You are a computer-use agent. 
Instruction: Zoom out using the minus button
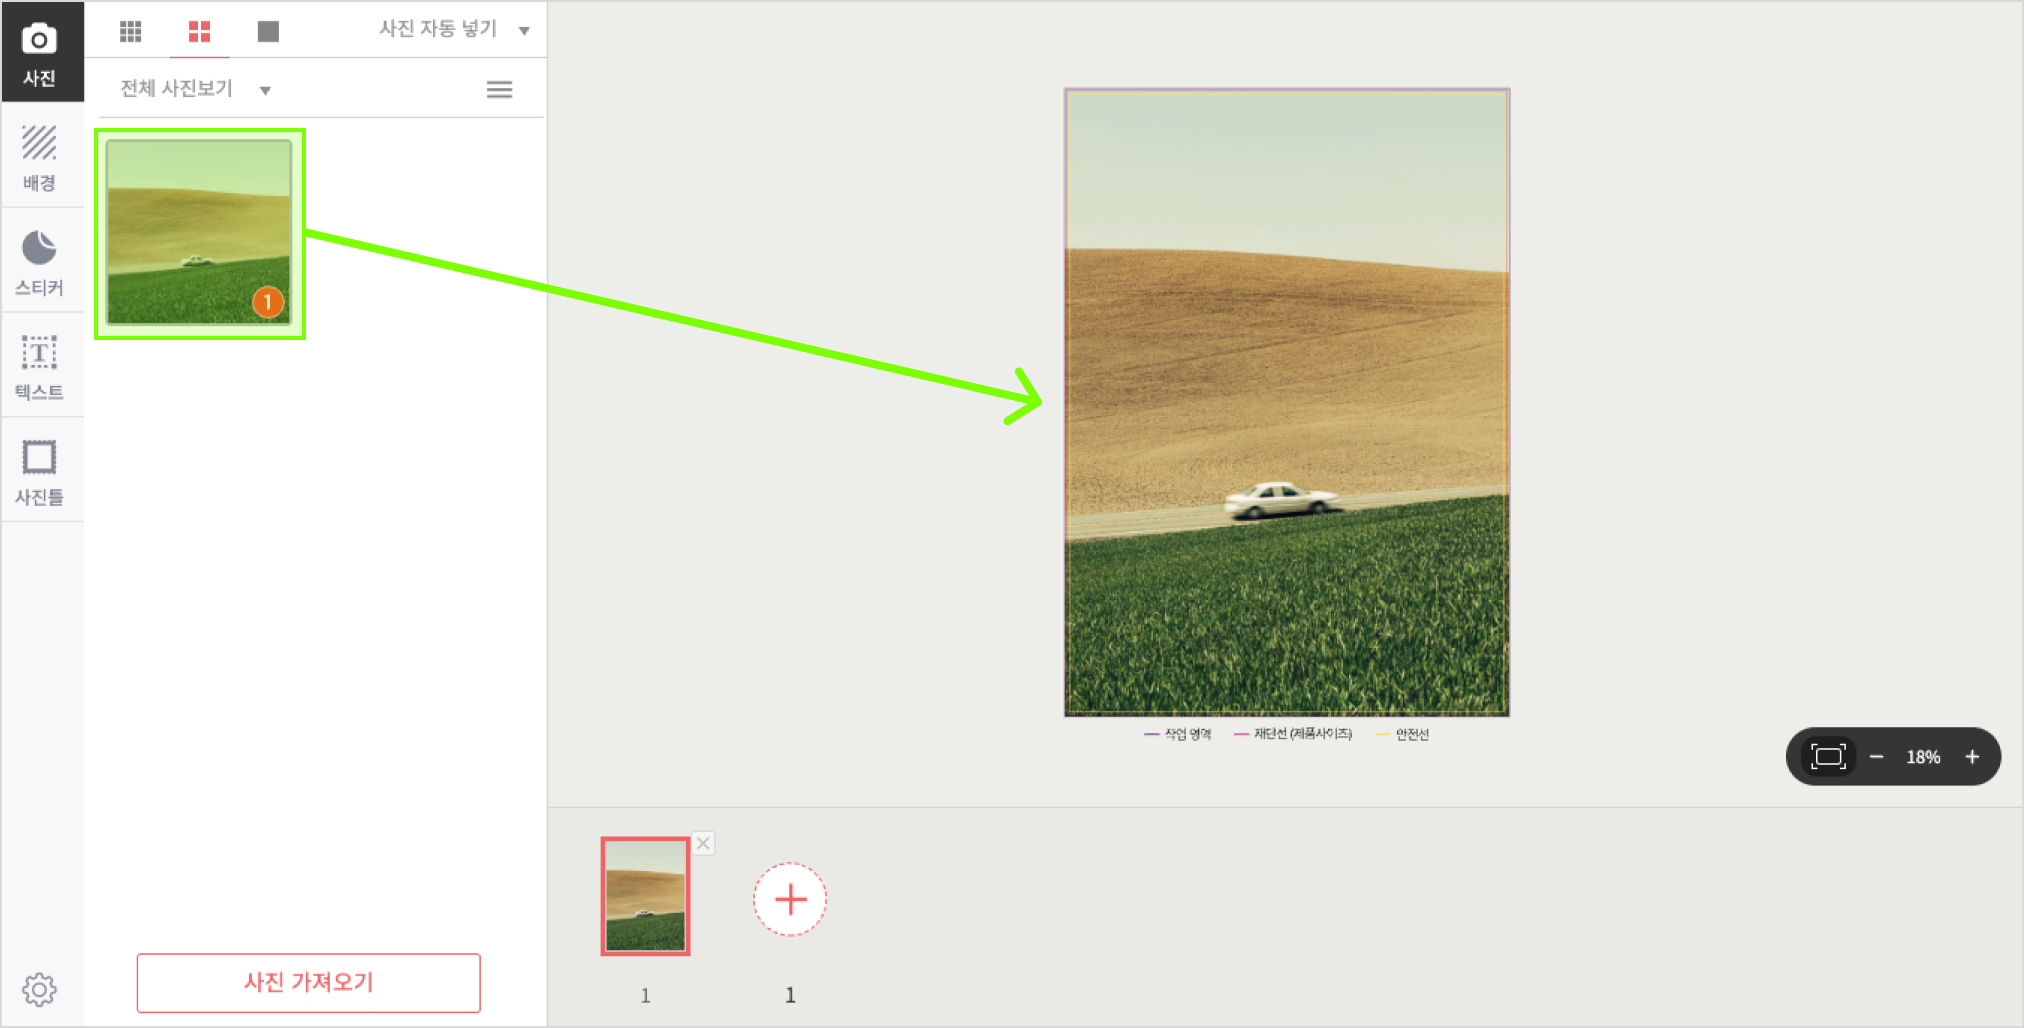tap(1876, 757)
